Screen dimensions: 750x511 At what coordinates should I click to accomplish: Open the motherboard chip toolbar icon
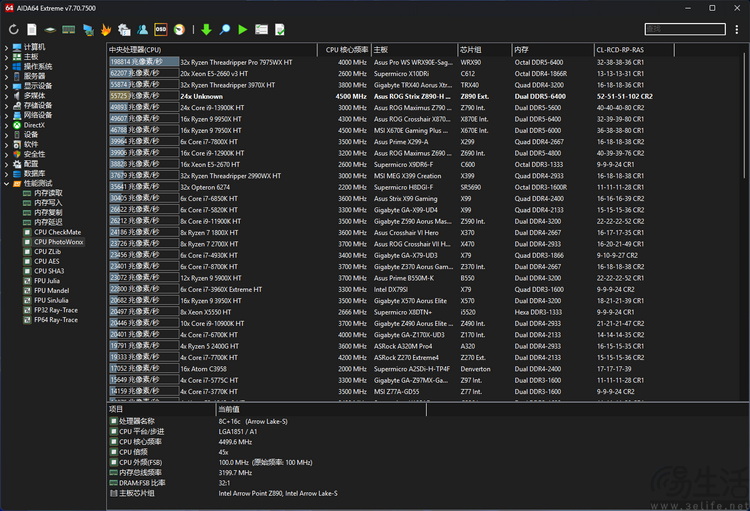click(50, 30)
